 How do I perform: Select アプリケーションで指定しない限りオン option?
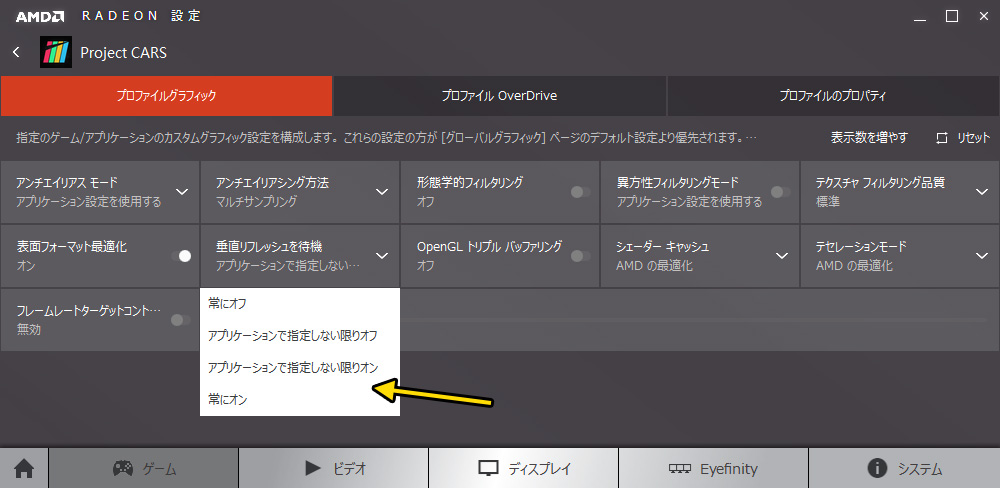coord(300,367)
